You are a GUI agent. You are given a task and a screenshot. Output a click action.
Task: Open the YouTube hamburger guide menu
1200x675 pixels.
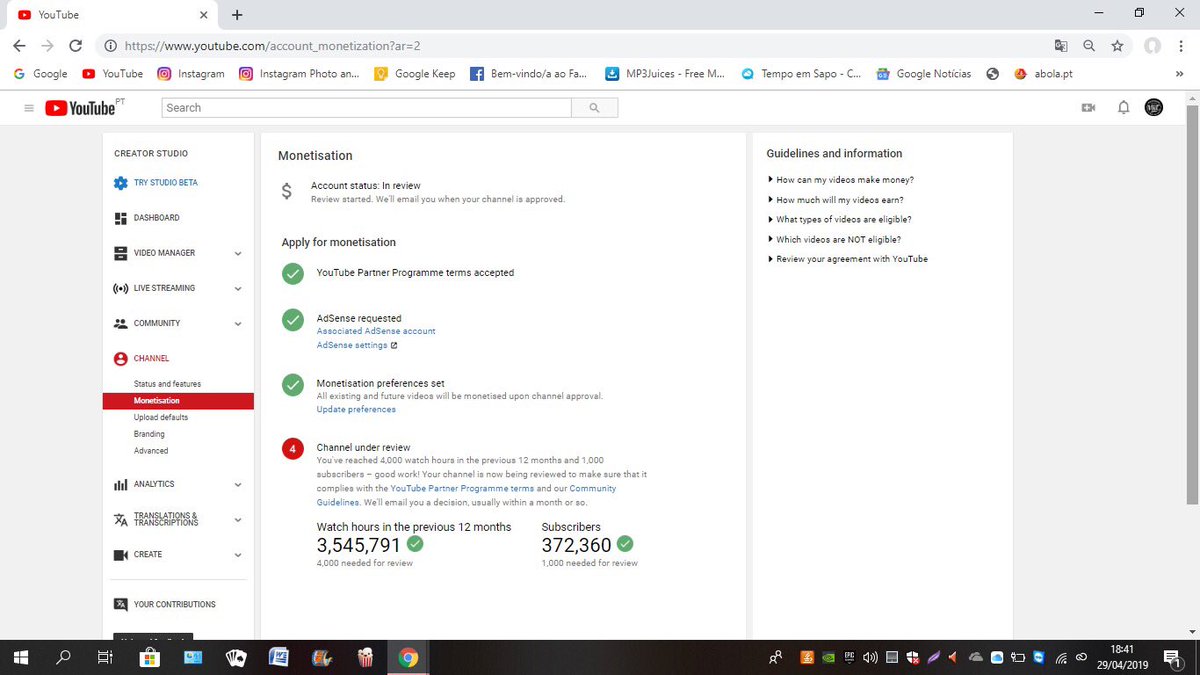(28, 108)
